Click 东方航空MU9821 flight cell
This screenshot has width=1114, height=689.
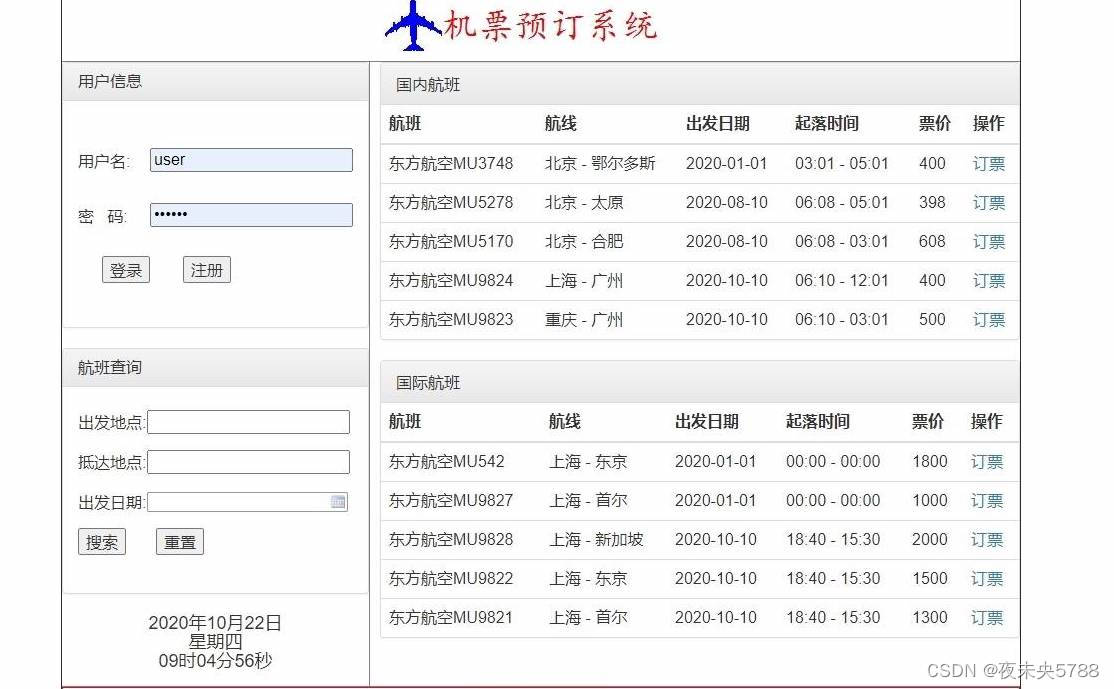pos(450,618)
